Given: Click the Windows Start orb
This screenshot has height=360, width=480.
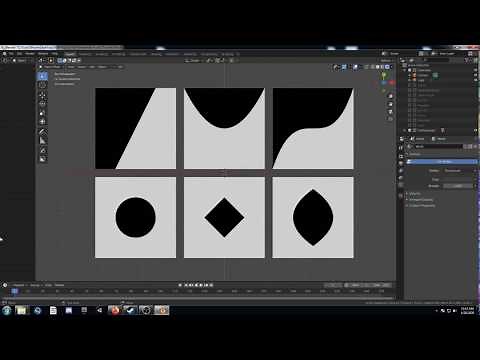Looking at the screenshot, I should pos(7,310).
